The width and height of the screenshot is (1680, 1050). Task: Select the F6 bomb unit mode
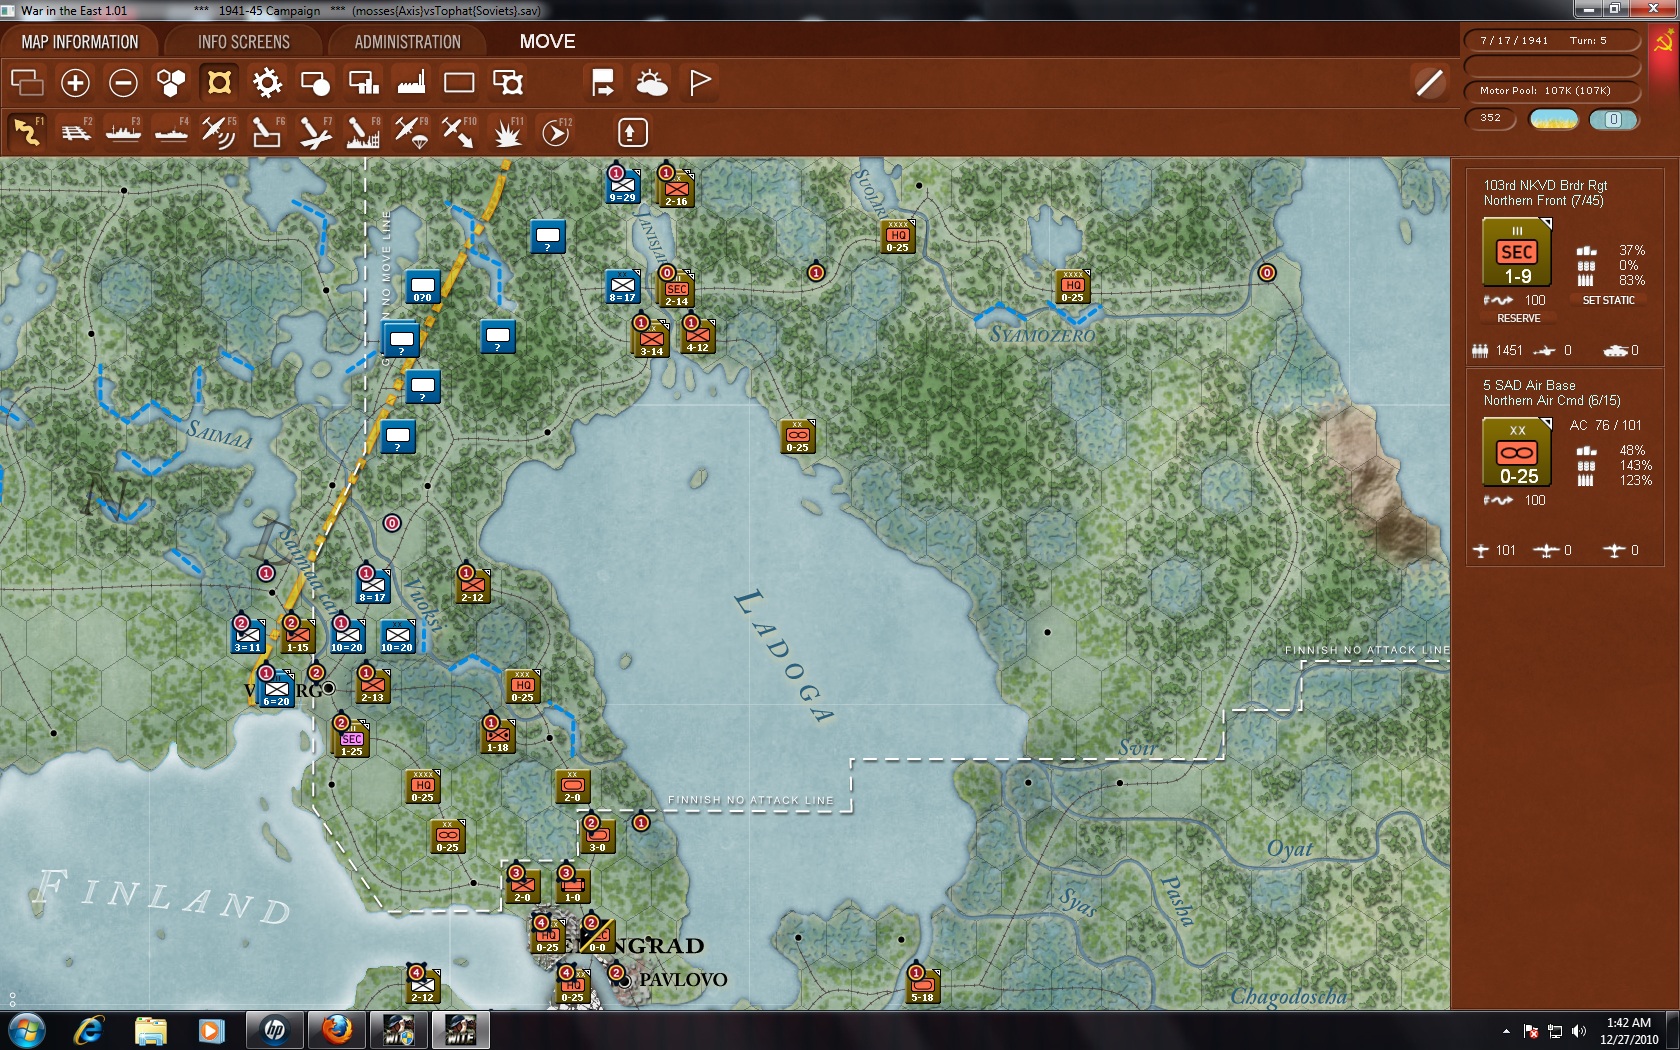[267, 131]
